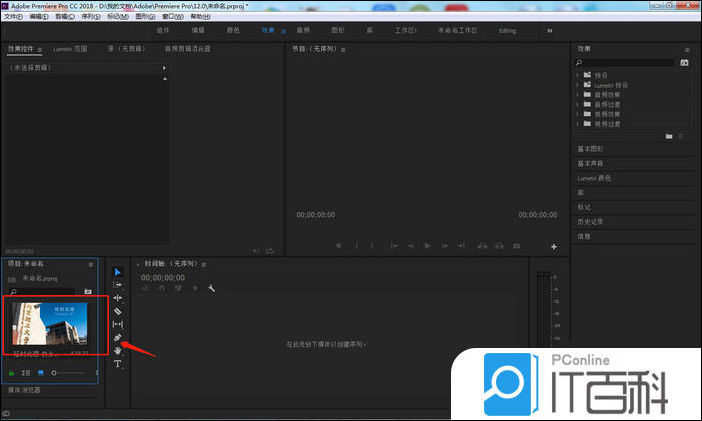Select the Hand tool
The height and width of the screenshot is (421, 702).
(117, 351)
